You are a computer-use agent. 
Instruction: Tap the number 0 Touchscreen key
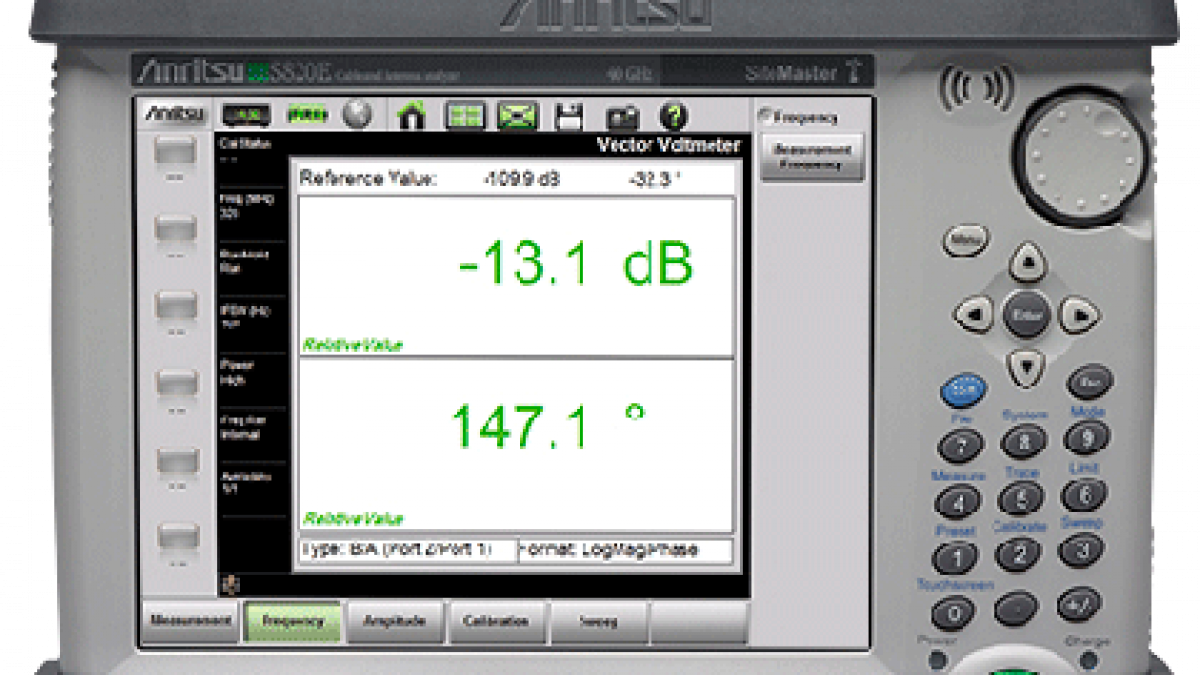(x=954, y=613)
